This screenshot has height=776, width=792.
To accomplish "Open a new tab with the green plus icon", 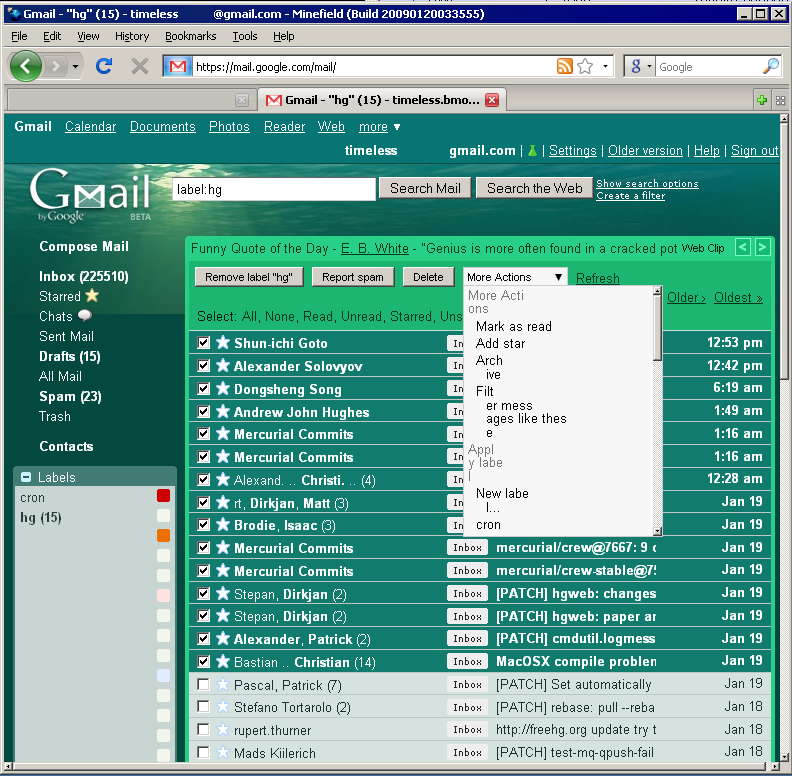I will tap(762, 100).
